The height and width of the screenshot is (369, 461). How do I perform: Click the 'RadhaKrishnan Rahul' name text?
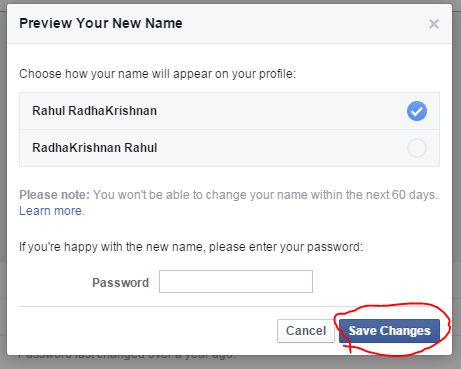pos(94,148)
